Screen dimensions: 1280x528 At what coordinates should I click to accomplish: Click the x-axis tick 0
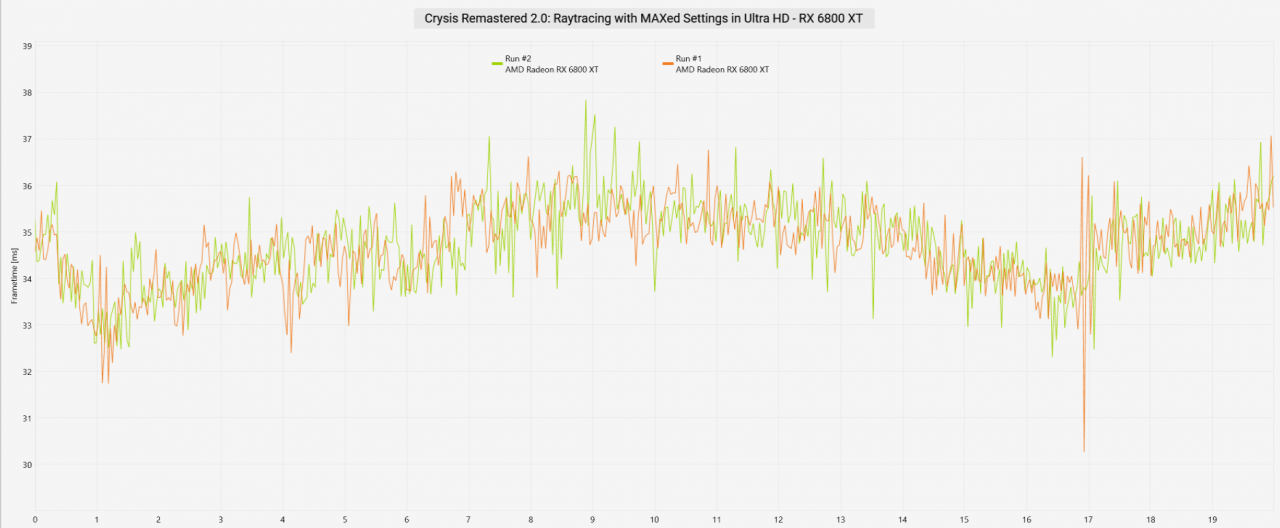click(35, 520)
